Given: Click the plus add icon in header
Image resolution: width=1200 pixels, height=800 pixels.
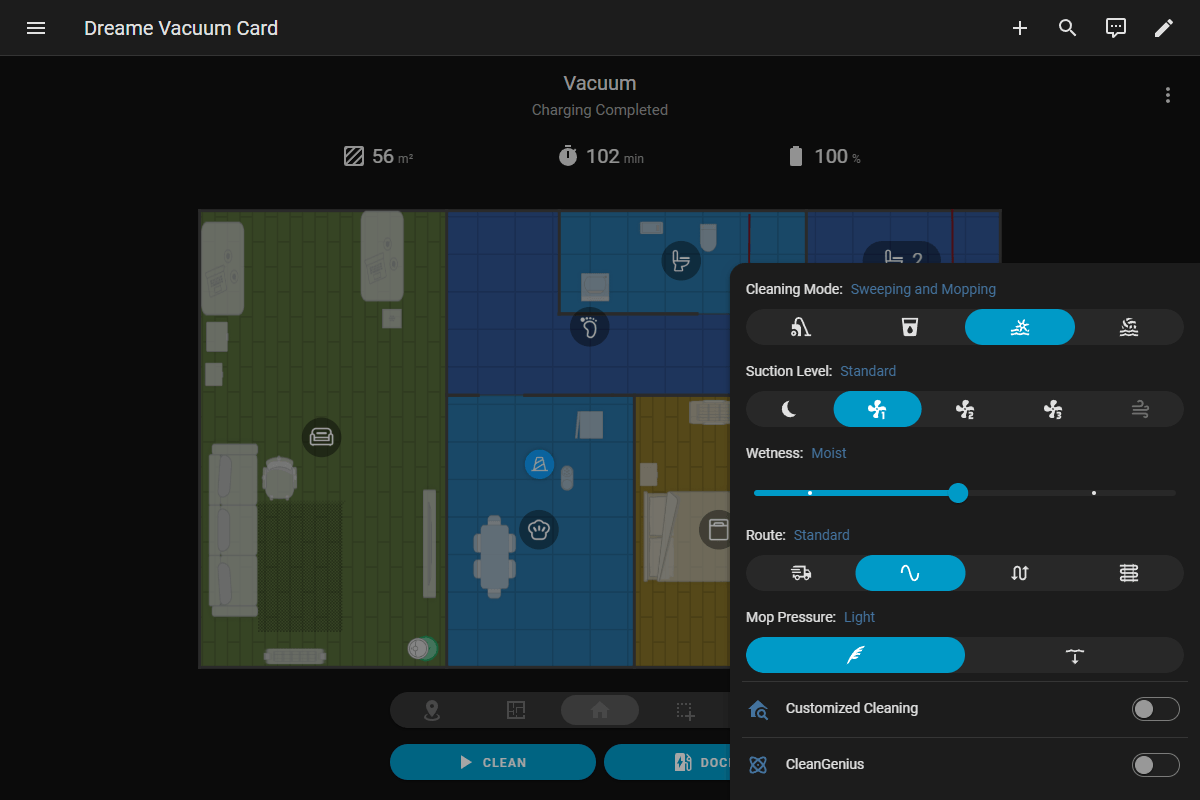Looking at the screenshot, I should (x=1020, y=28).
